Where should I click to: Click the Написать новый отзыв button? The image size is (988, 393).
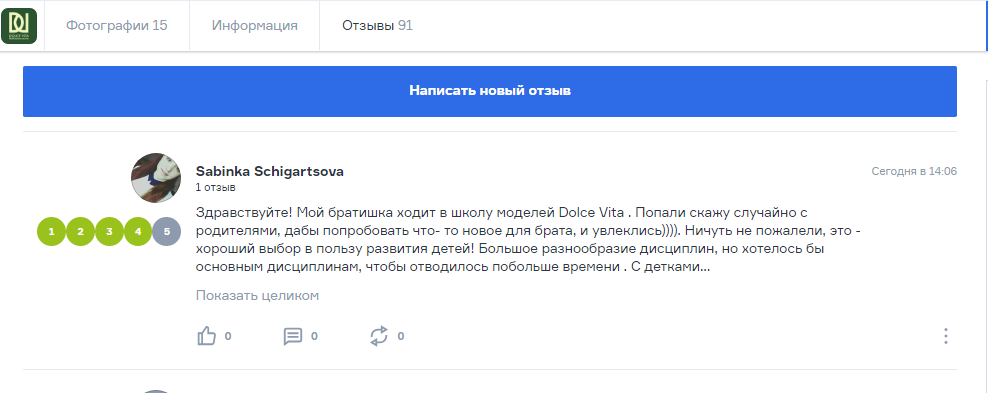point(490,91)
